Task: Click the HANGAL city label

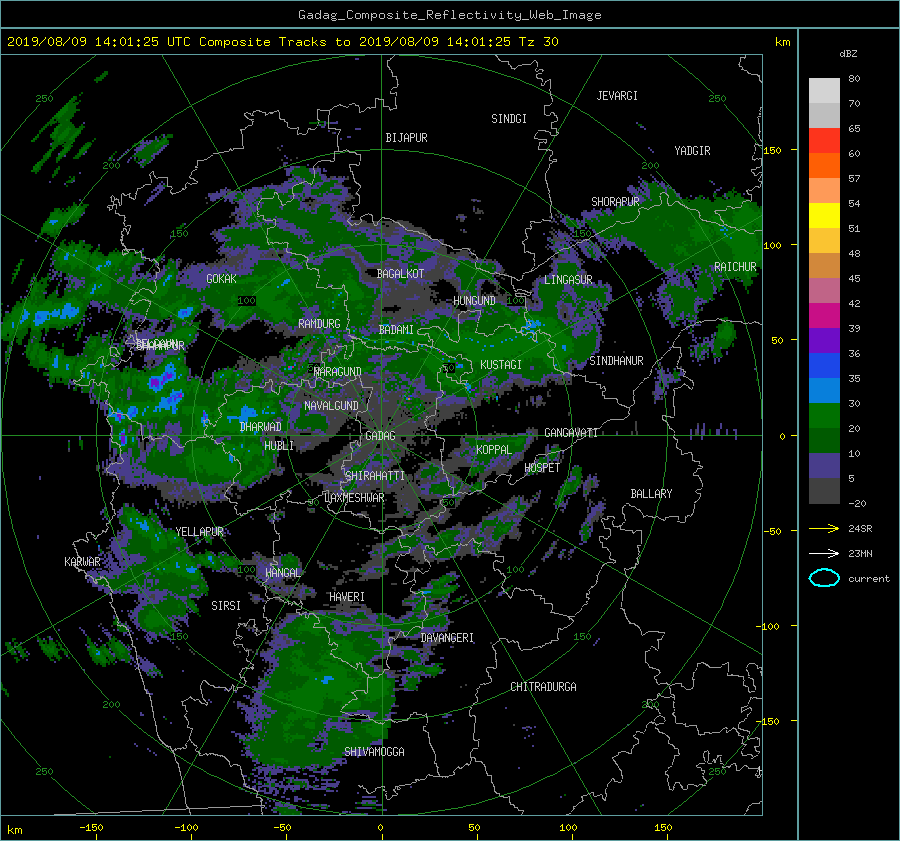Action: point(282,573)
